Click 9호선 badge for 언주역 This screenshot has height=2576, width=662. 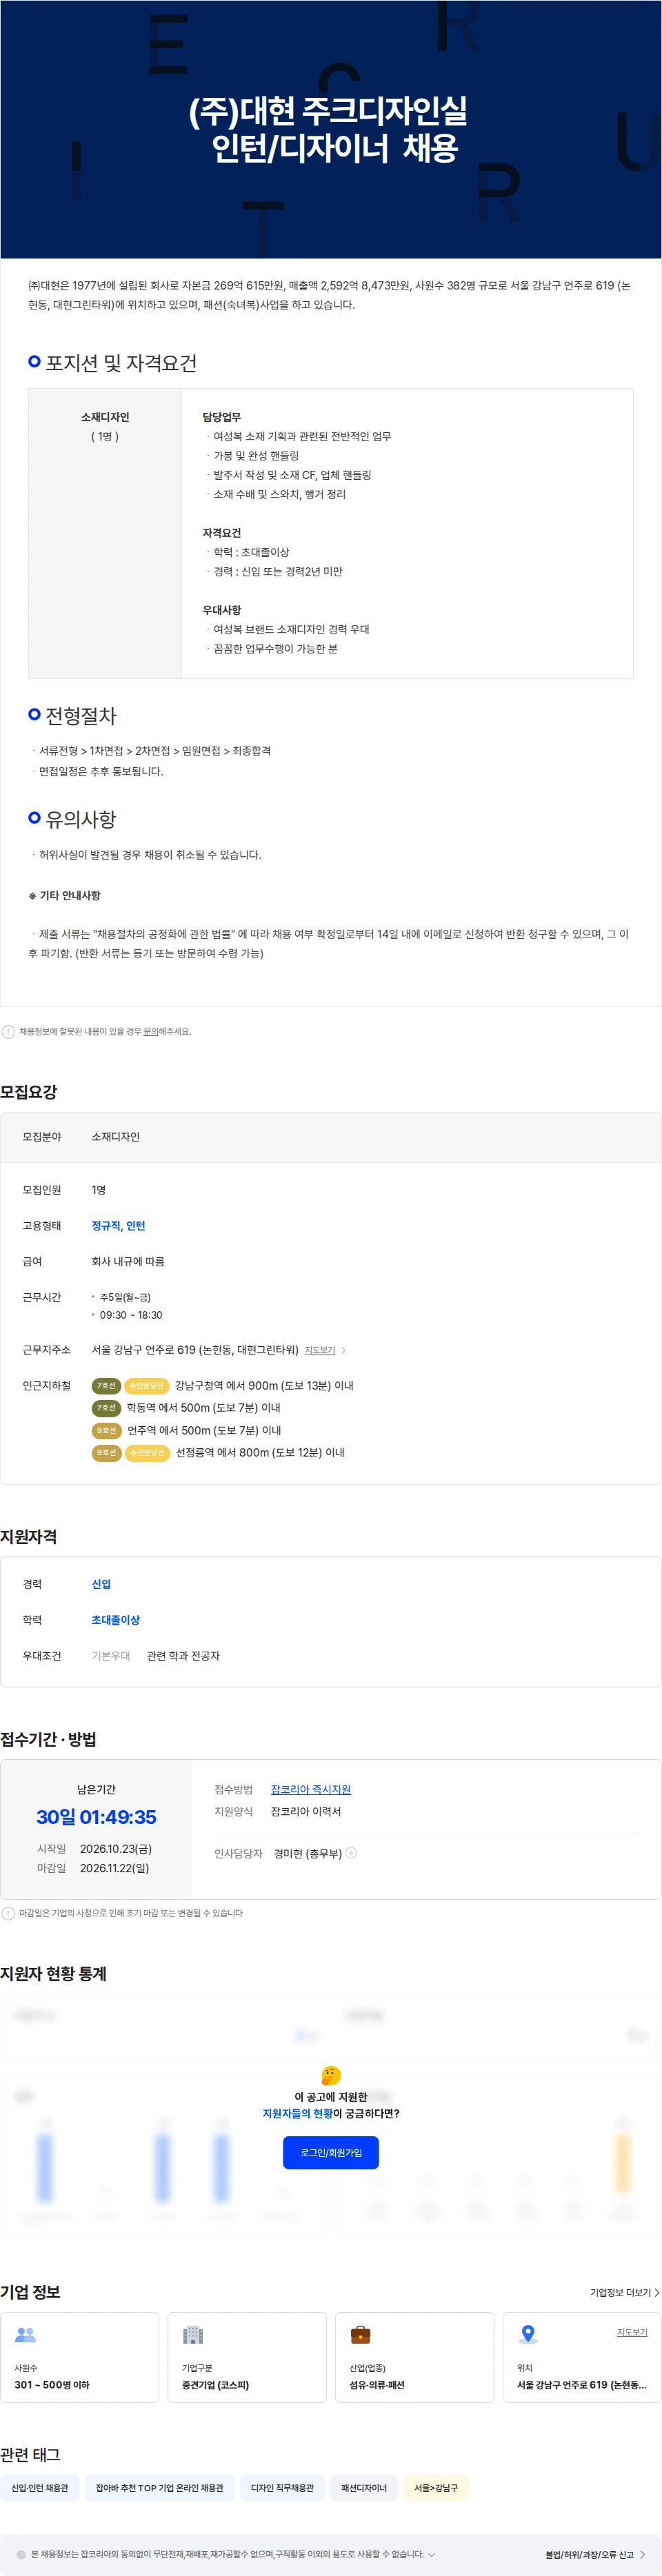106,1430
